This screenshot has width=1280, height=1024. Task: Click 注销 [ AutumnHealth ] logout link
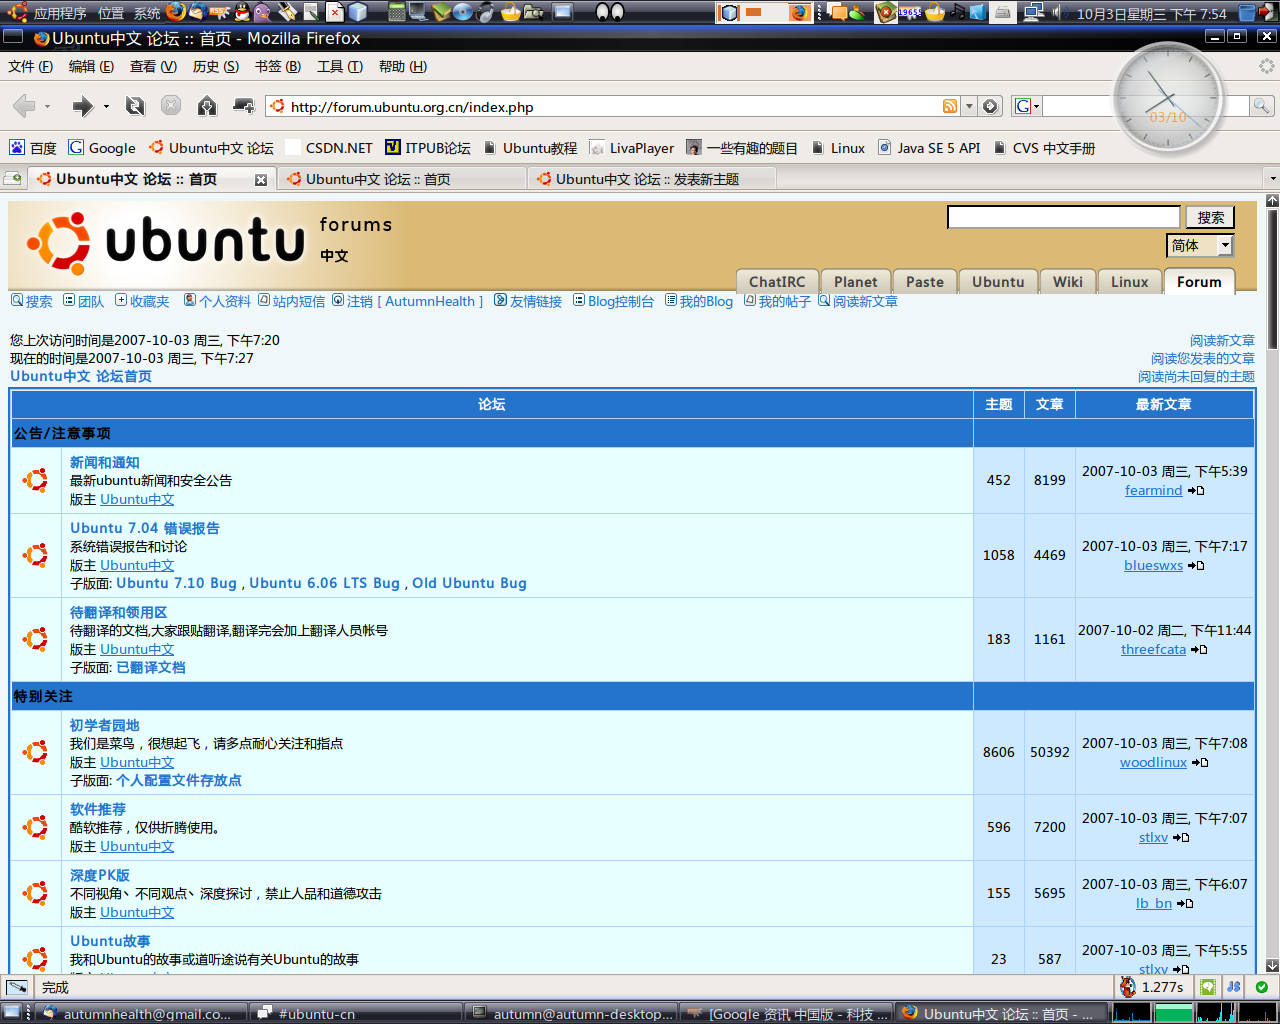[x=407, y=301]
